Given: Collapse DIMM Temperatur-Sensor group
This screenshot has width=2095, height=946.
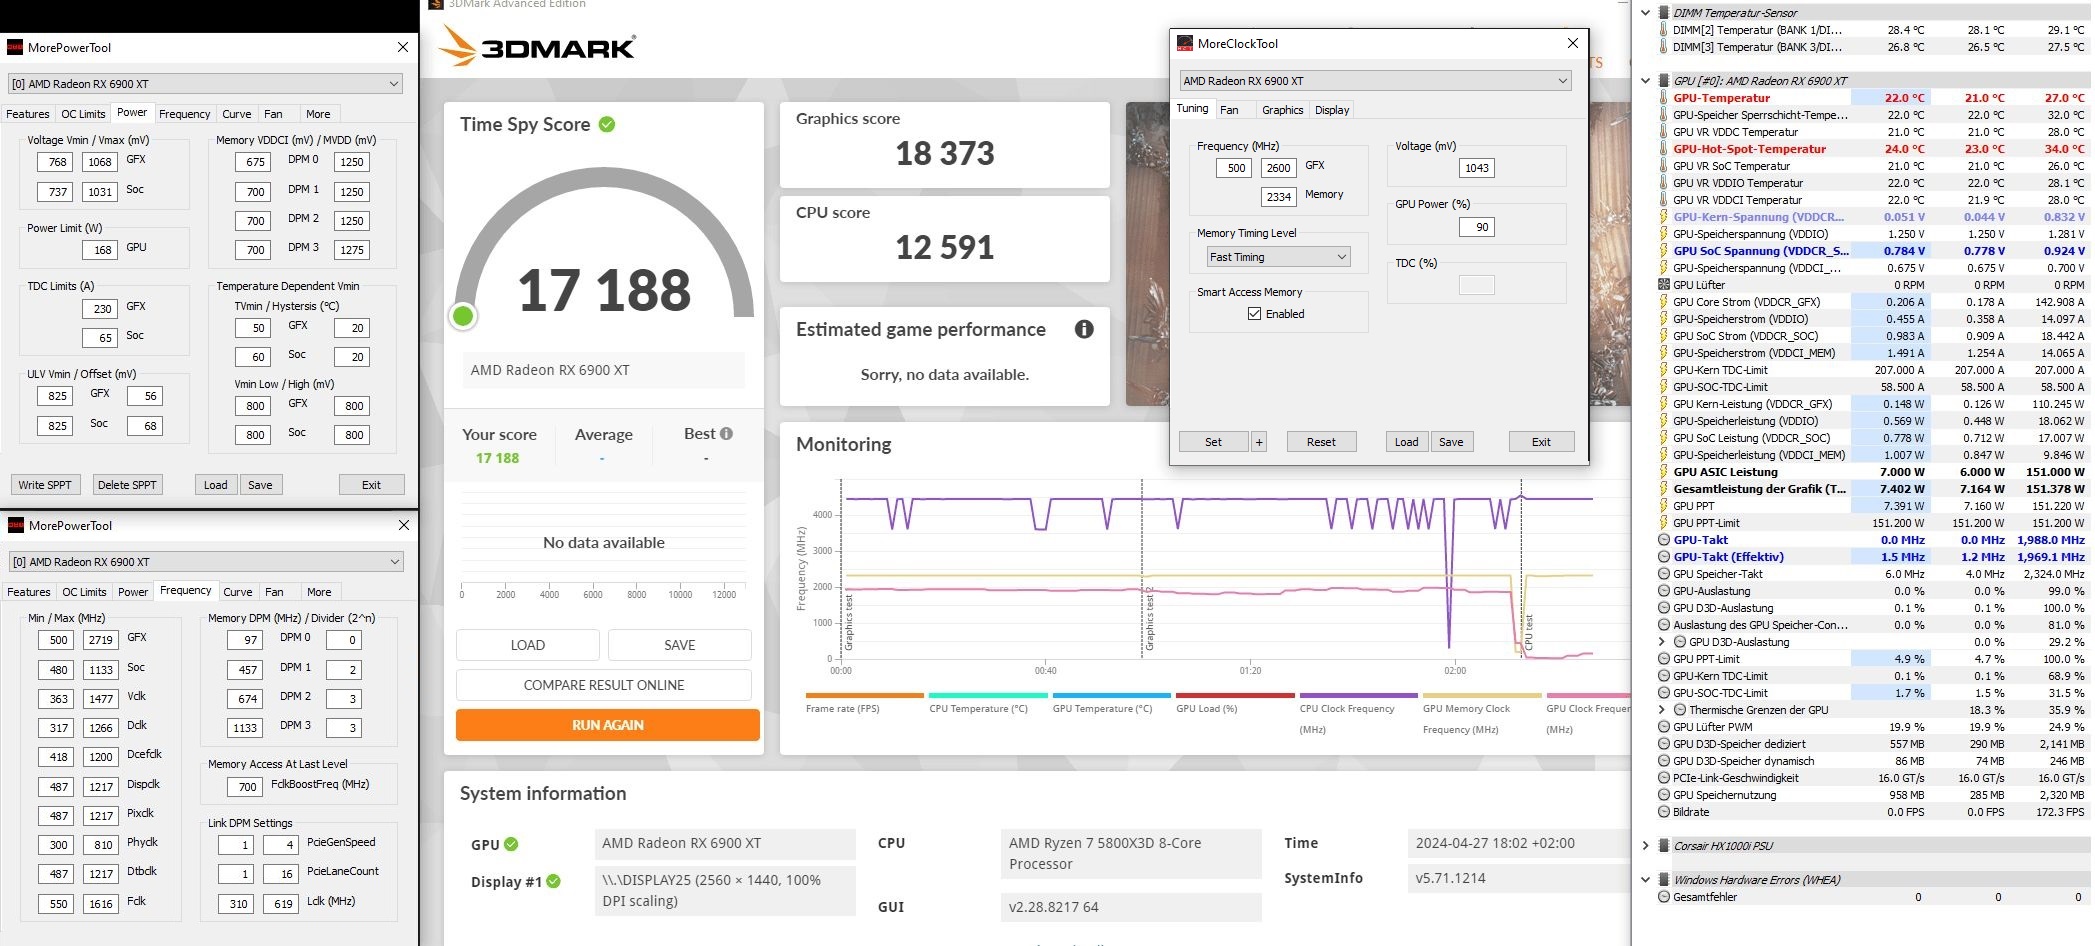Looking at the screenshot, I should coord(1646,13).
